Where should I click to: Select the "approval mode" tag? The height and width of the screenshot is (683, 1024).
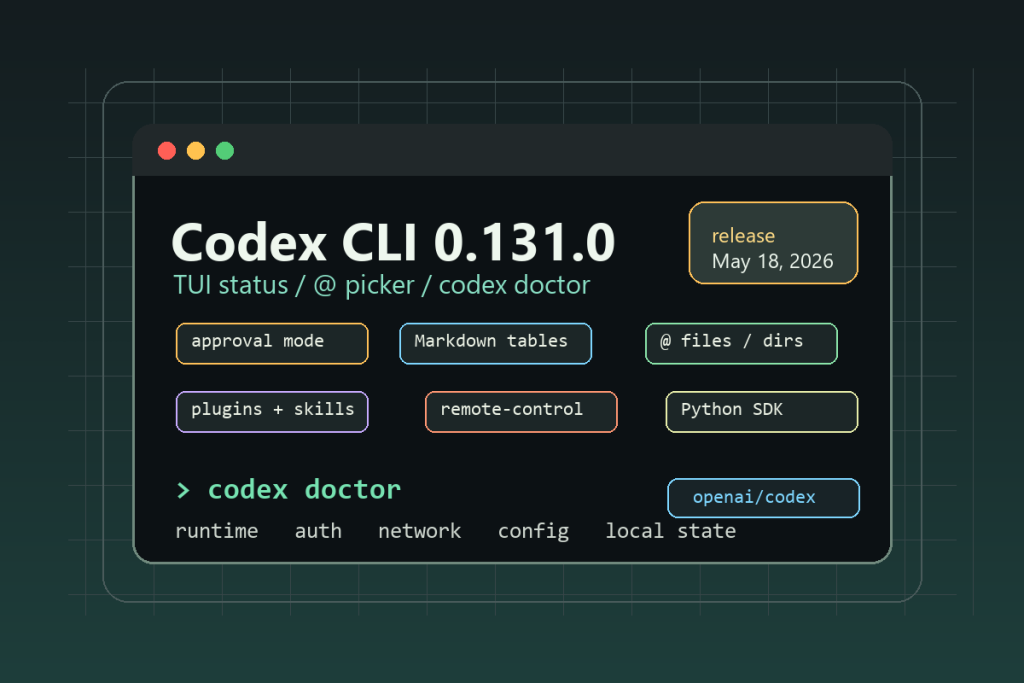point(272,343)
